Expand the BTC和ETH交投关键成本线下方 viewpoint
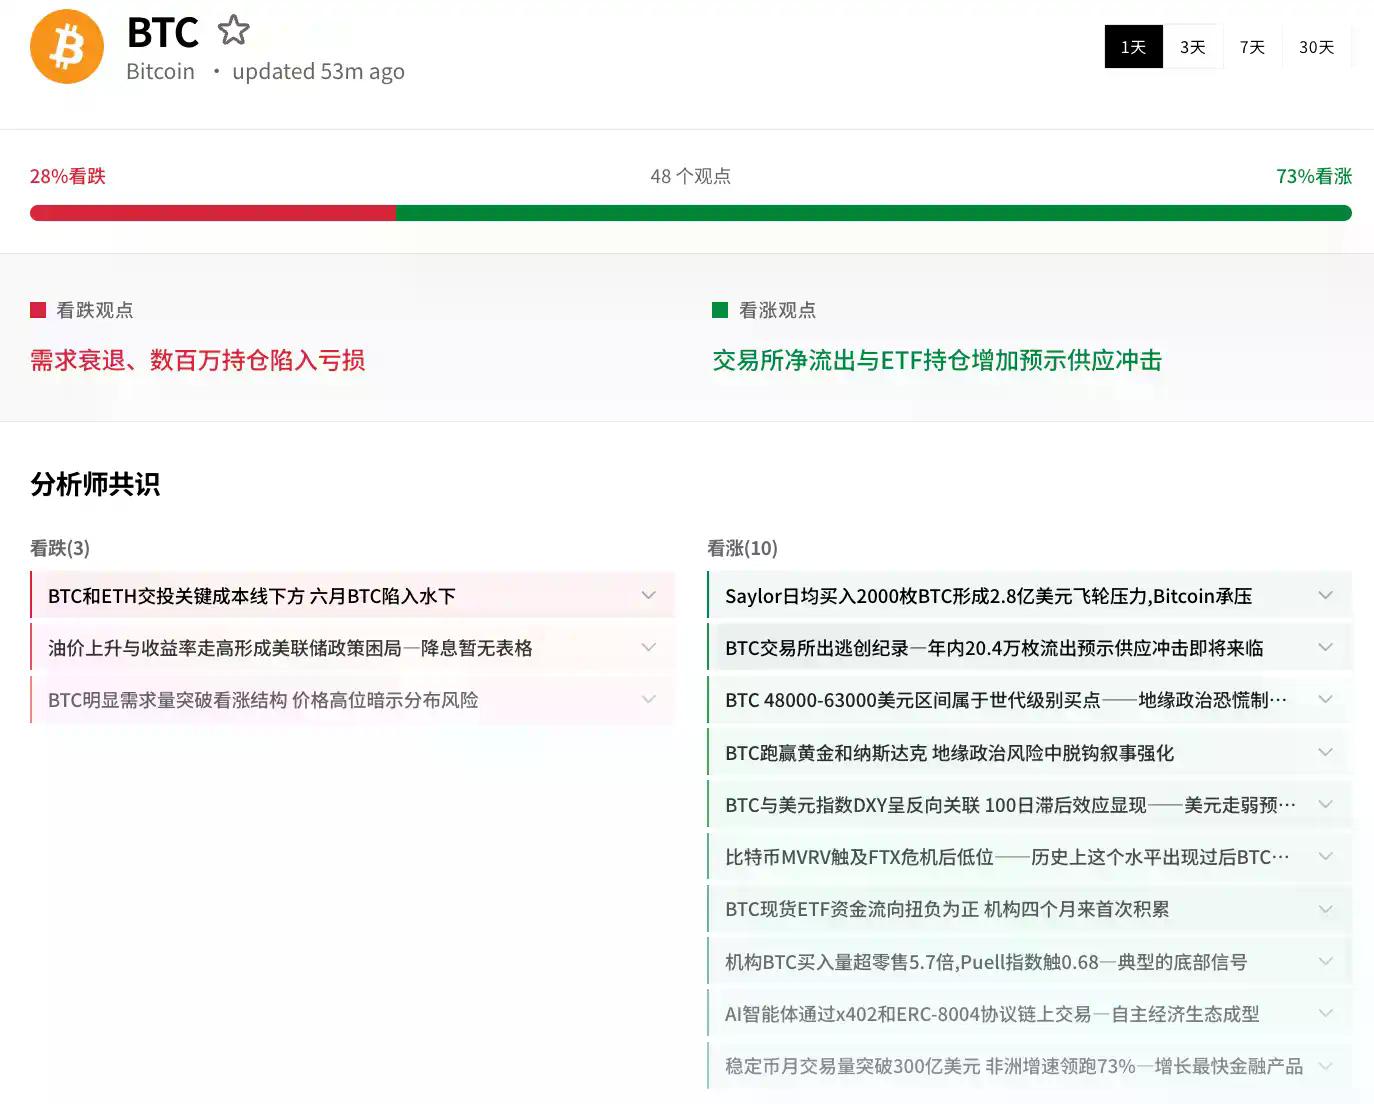Screen dimensions: 1374x1104 pos(648,595)
